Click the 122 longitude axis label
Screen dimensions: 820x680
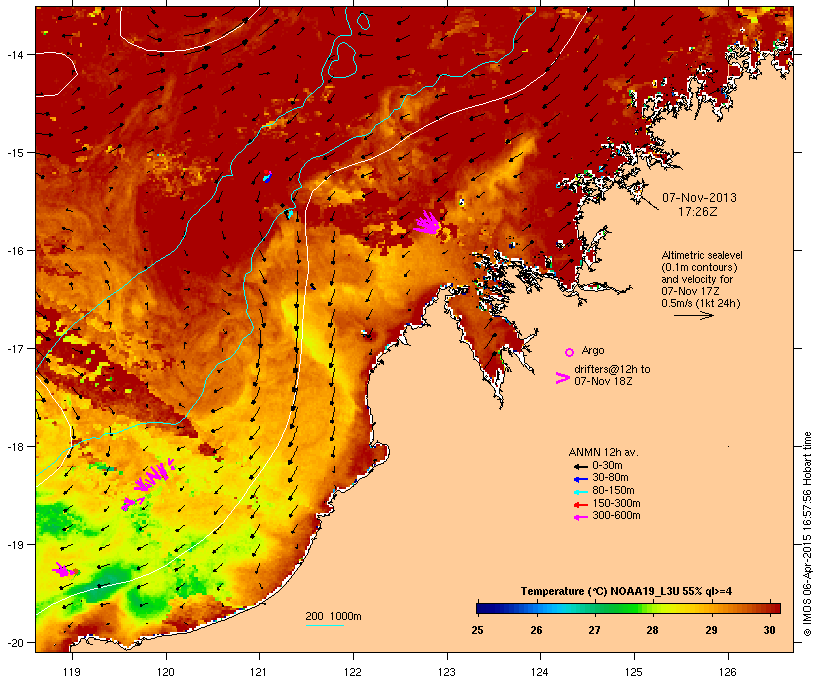(353, 672)
